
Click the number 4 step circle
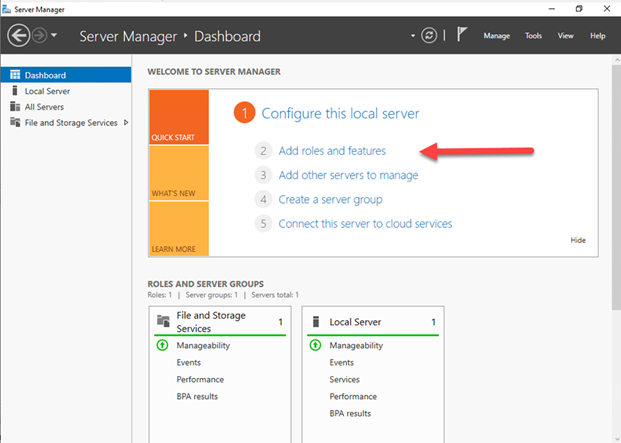click(263, 200)
